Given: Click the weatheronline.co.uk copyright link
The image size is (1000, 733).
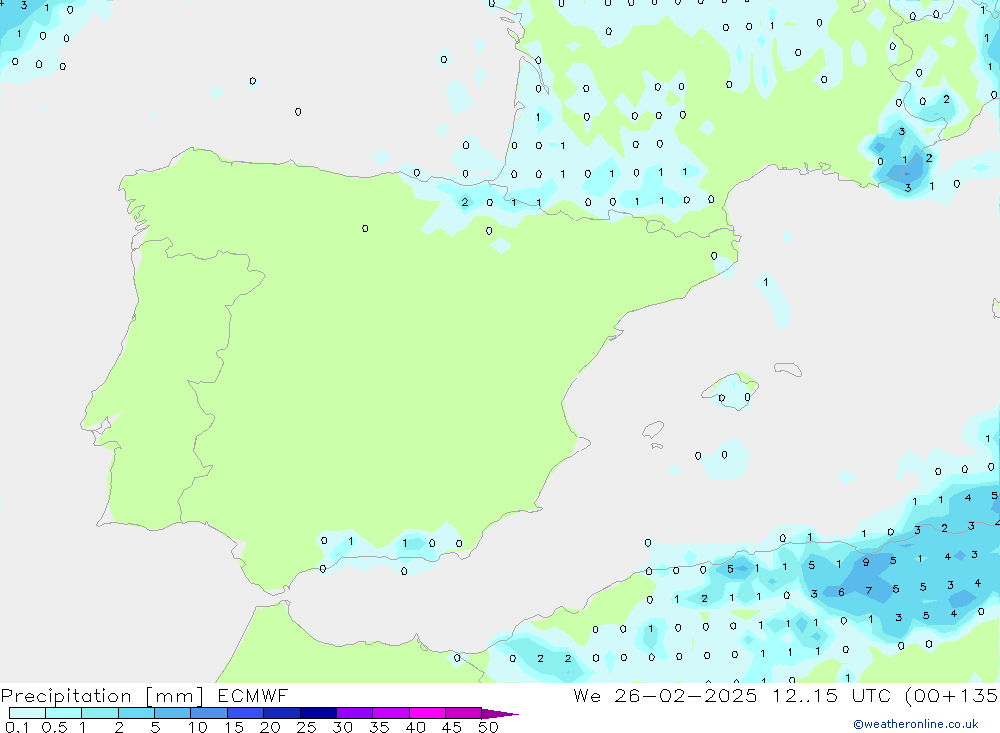Looking at the screenshot, I should click(916, 724).
